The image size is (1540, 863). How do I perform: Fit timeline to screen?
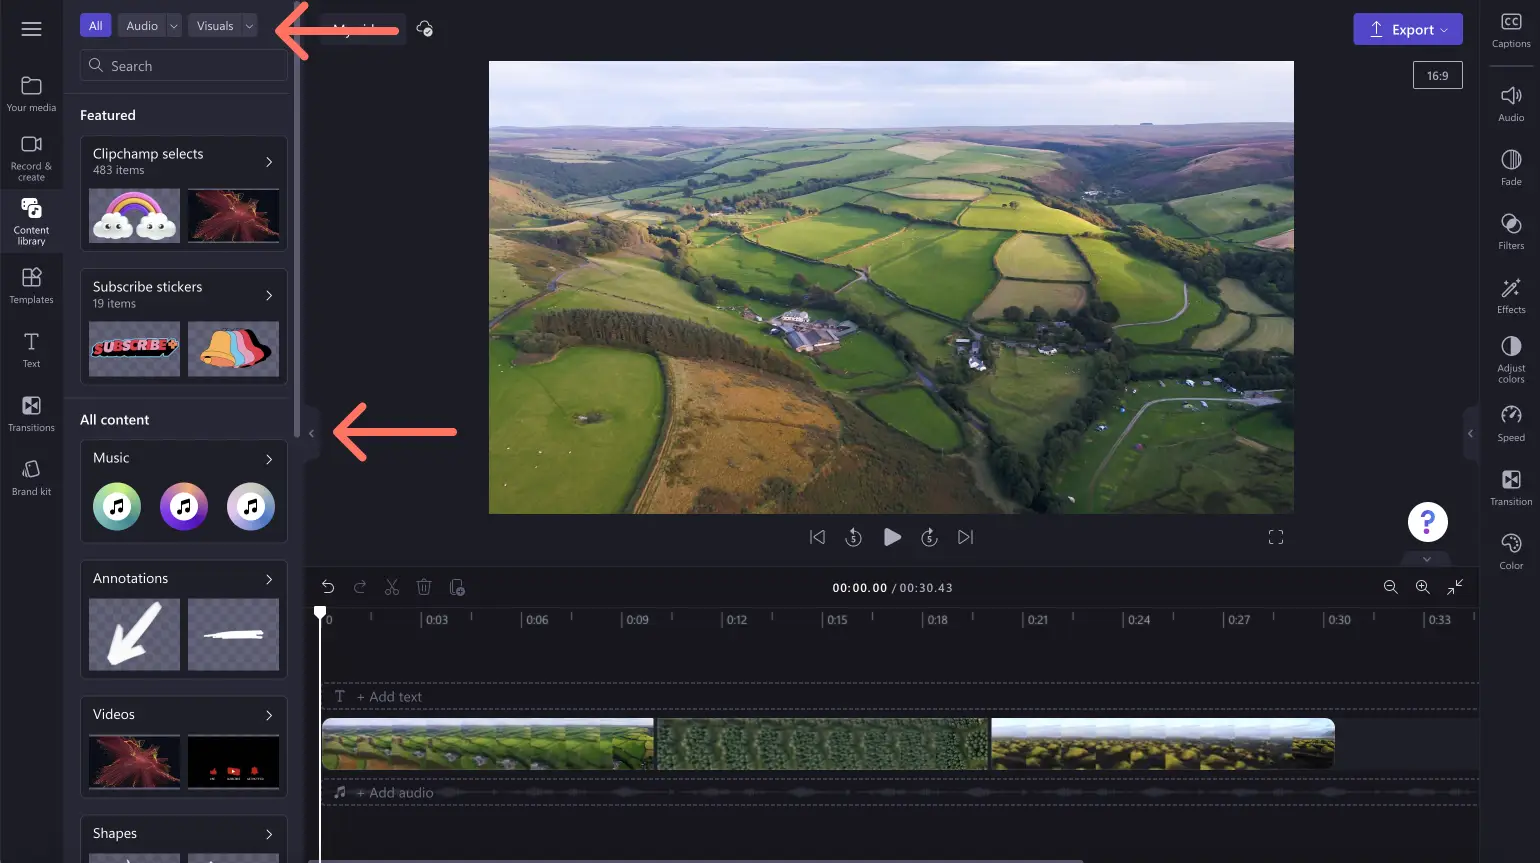(x=1455, y=587)
